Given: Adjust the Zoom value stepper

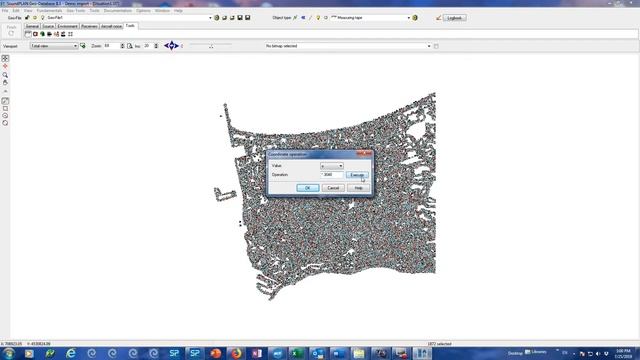Looking at the screenshot, I should click(x=122, y=46).
